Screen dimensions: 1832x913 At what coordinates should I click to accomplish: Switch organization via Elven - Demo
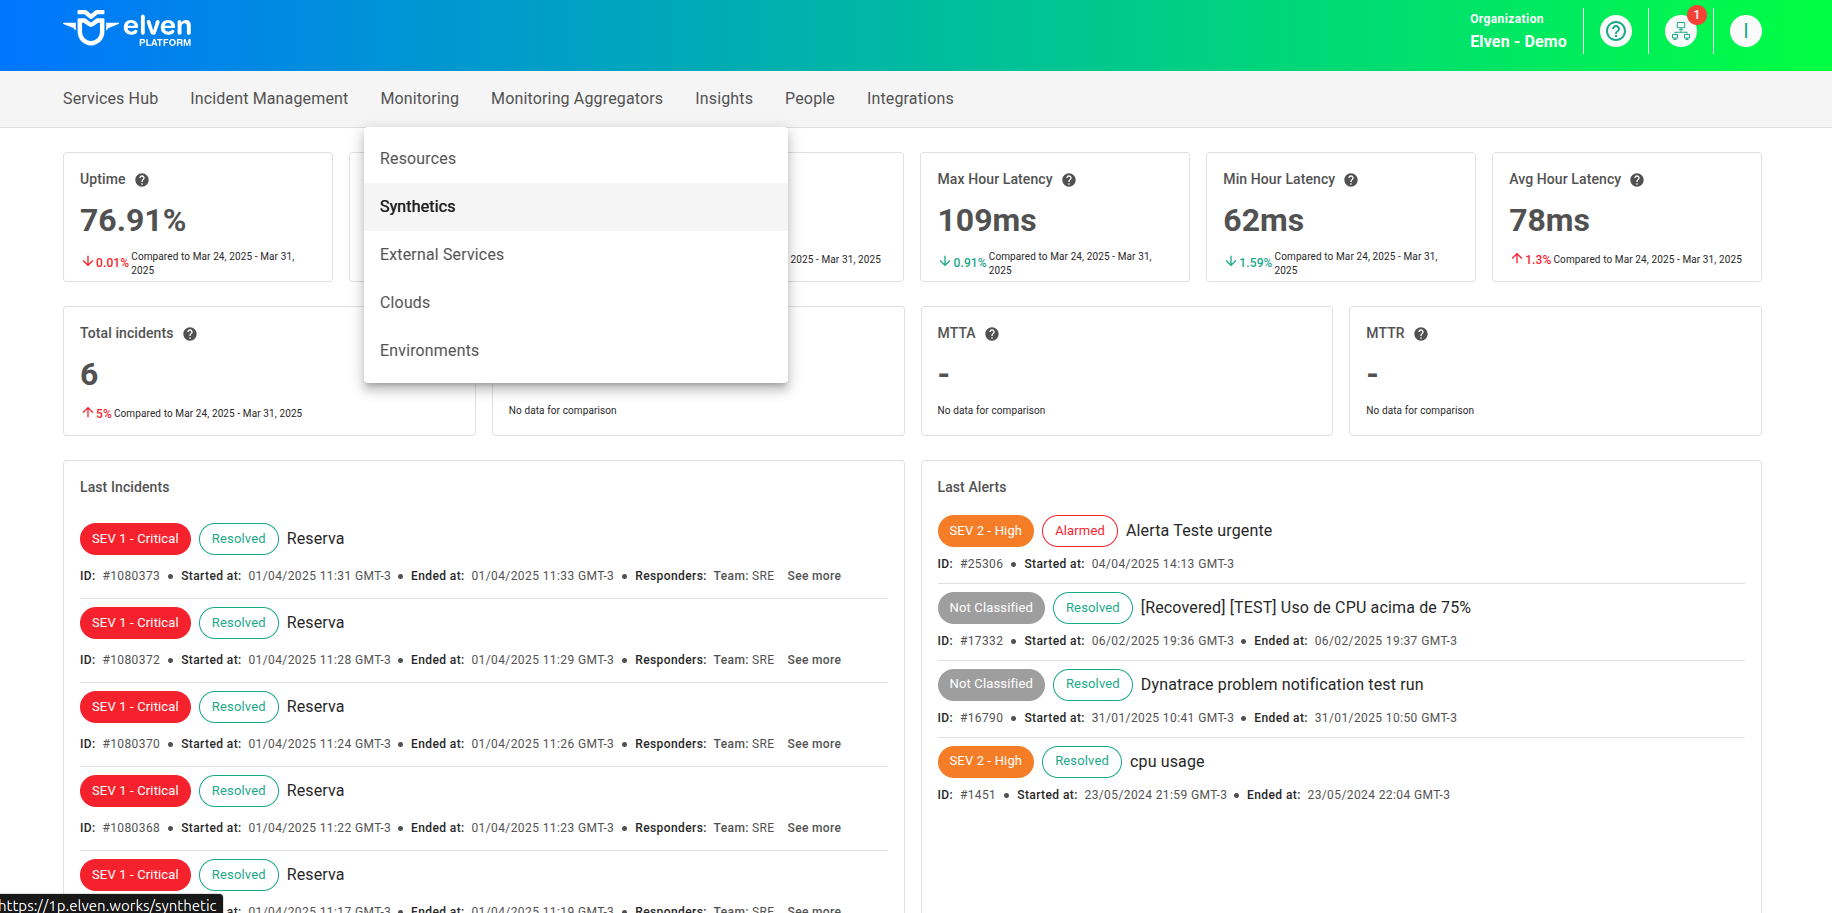coord(1517,41)
